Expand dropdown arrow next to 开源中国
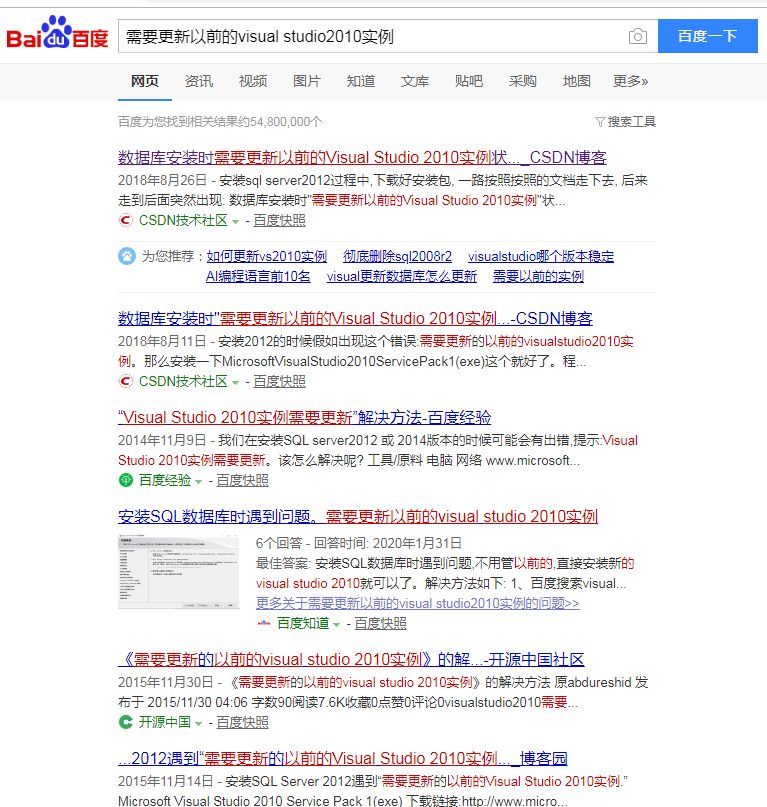The image size is (767, 807). 198,724
